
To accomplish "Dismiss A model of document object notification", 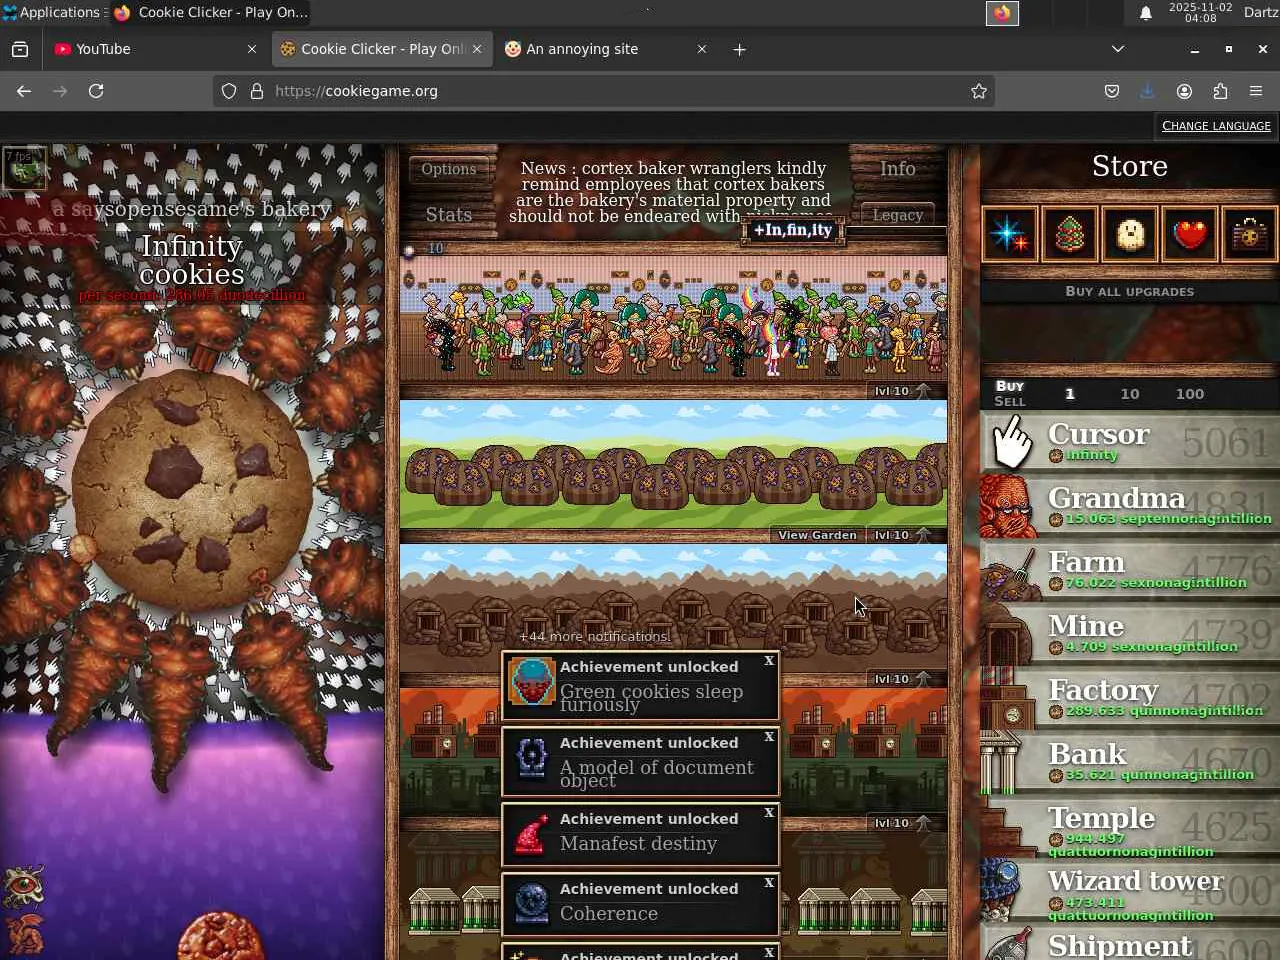I will 769,737.
